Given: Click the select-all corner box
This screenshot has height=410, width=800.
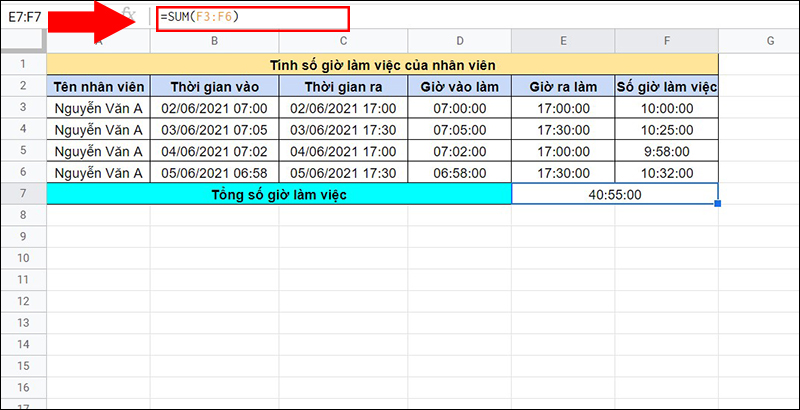Looking at the screenshot, I should point(23,41).
